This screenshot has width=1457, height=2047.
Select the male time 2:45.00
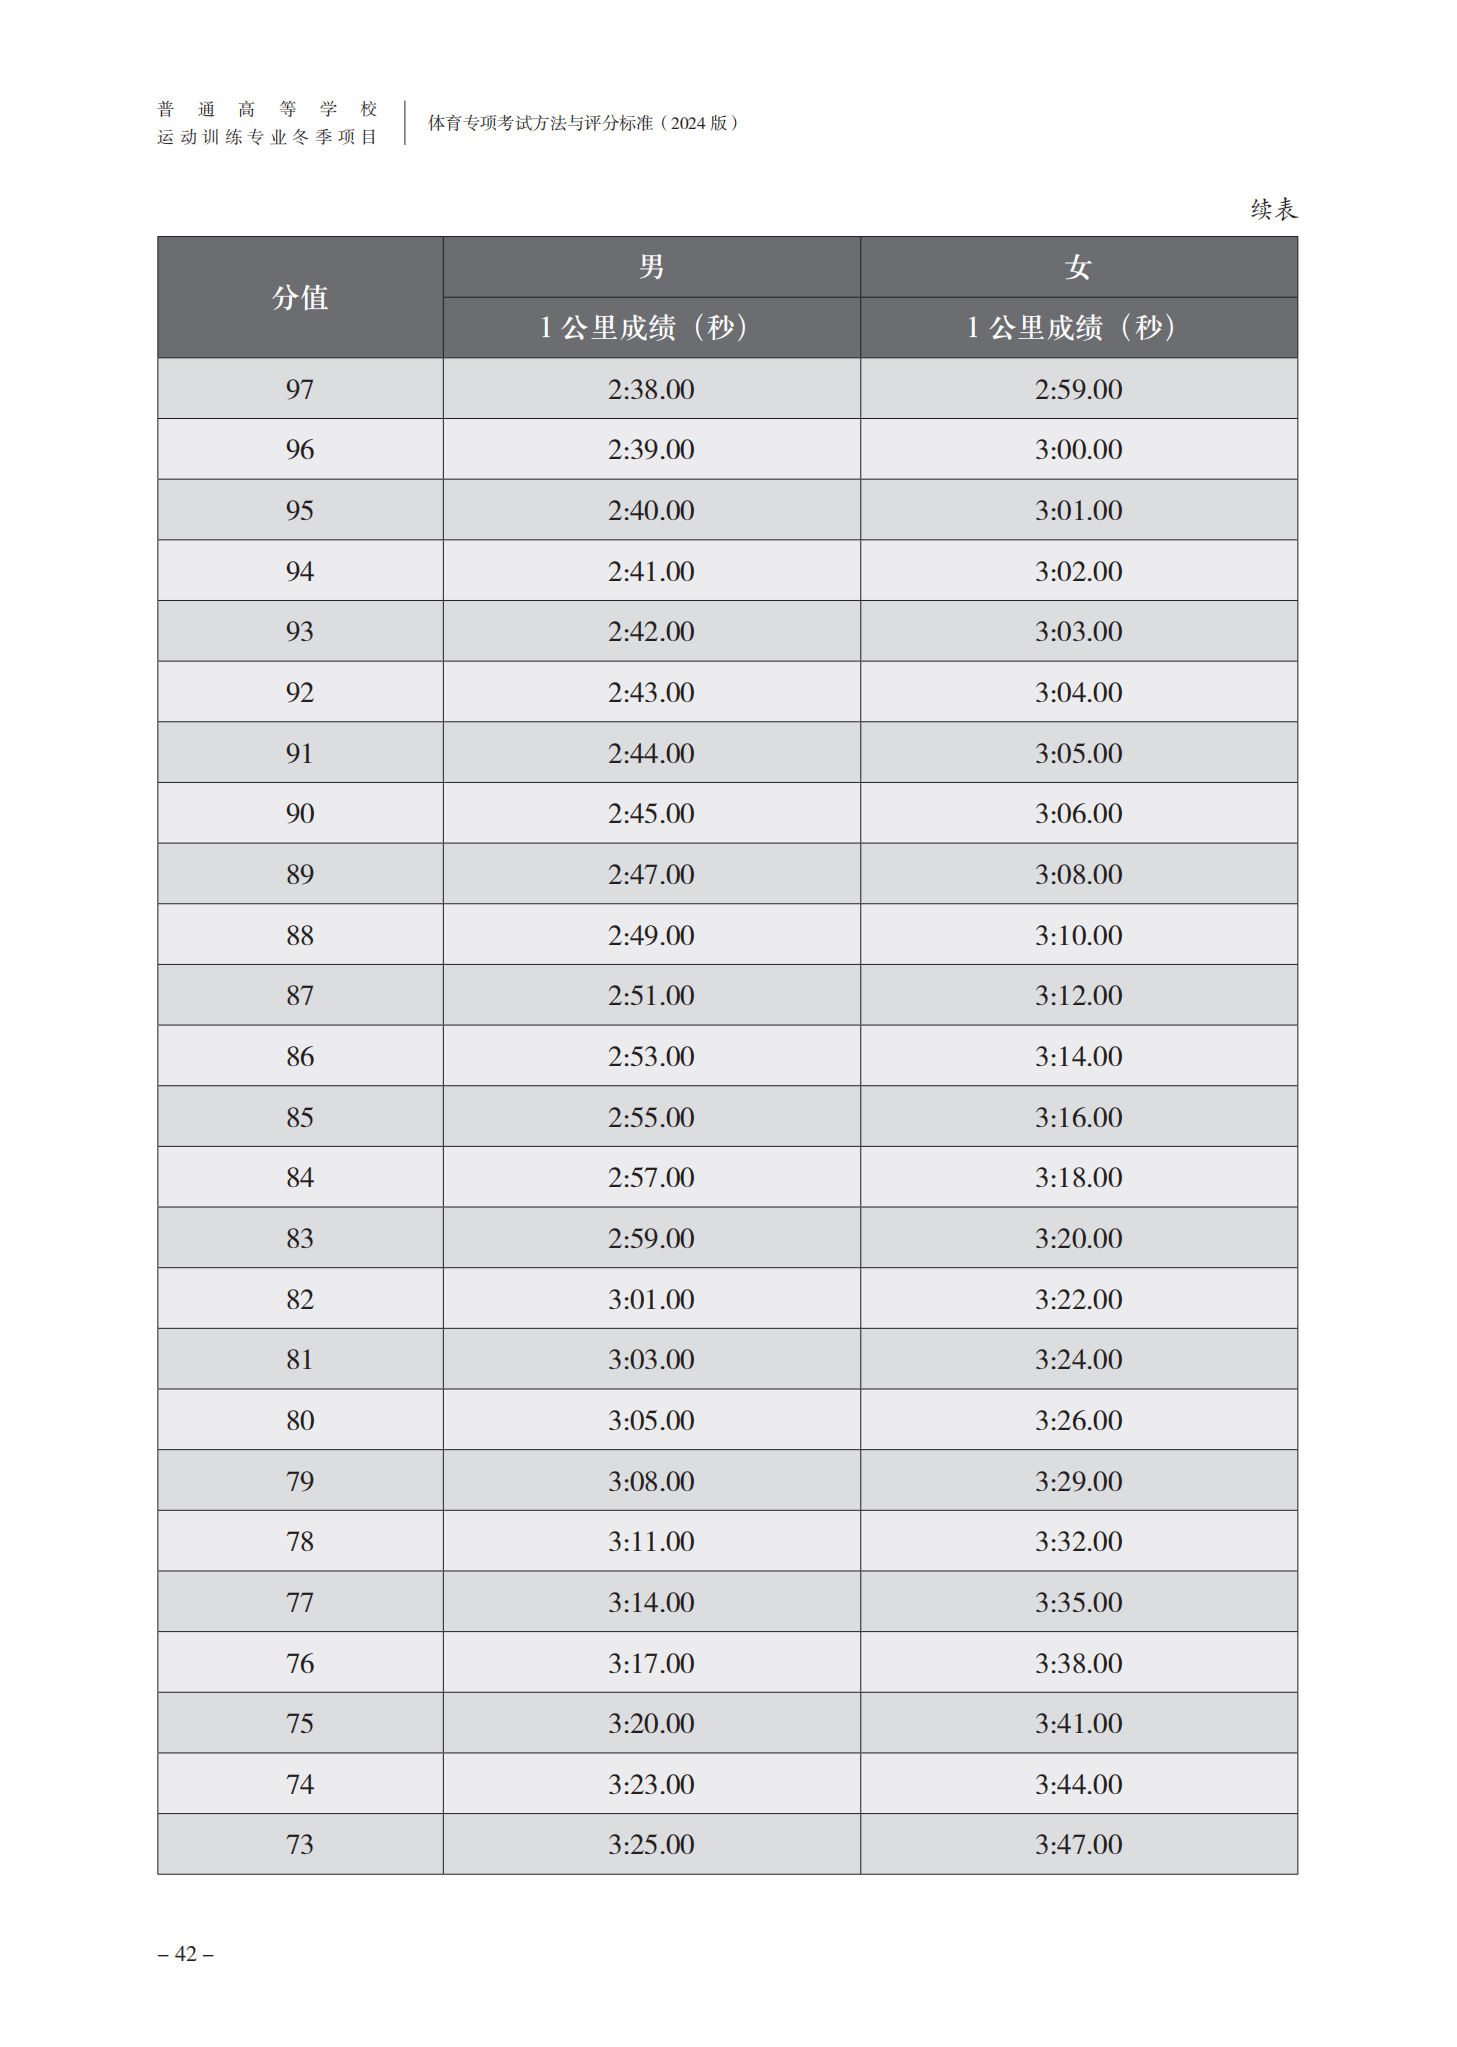651,813
